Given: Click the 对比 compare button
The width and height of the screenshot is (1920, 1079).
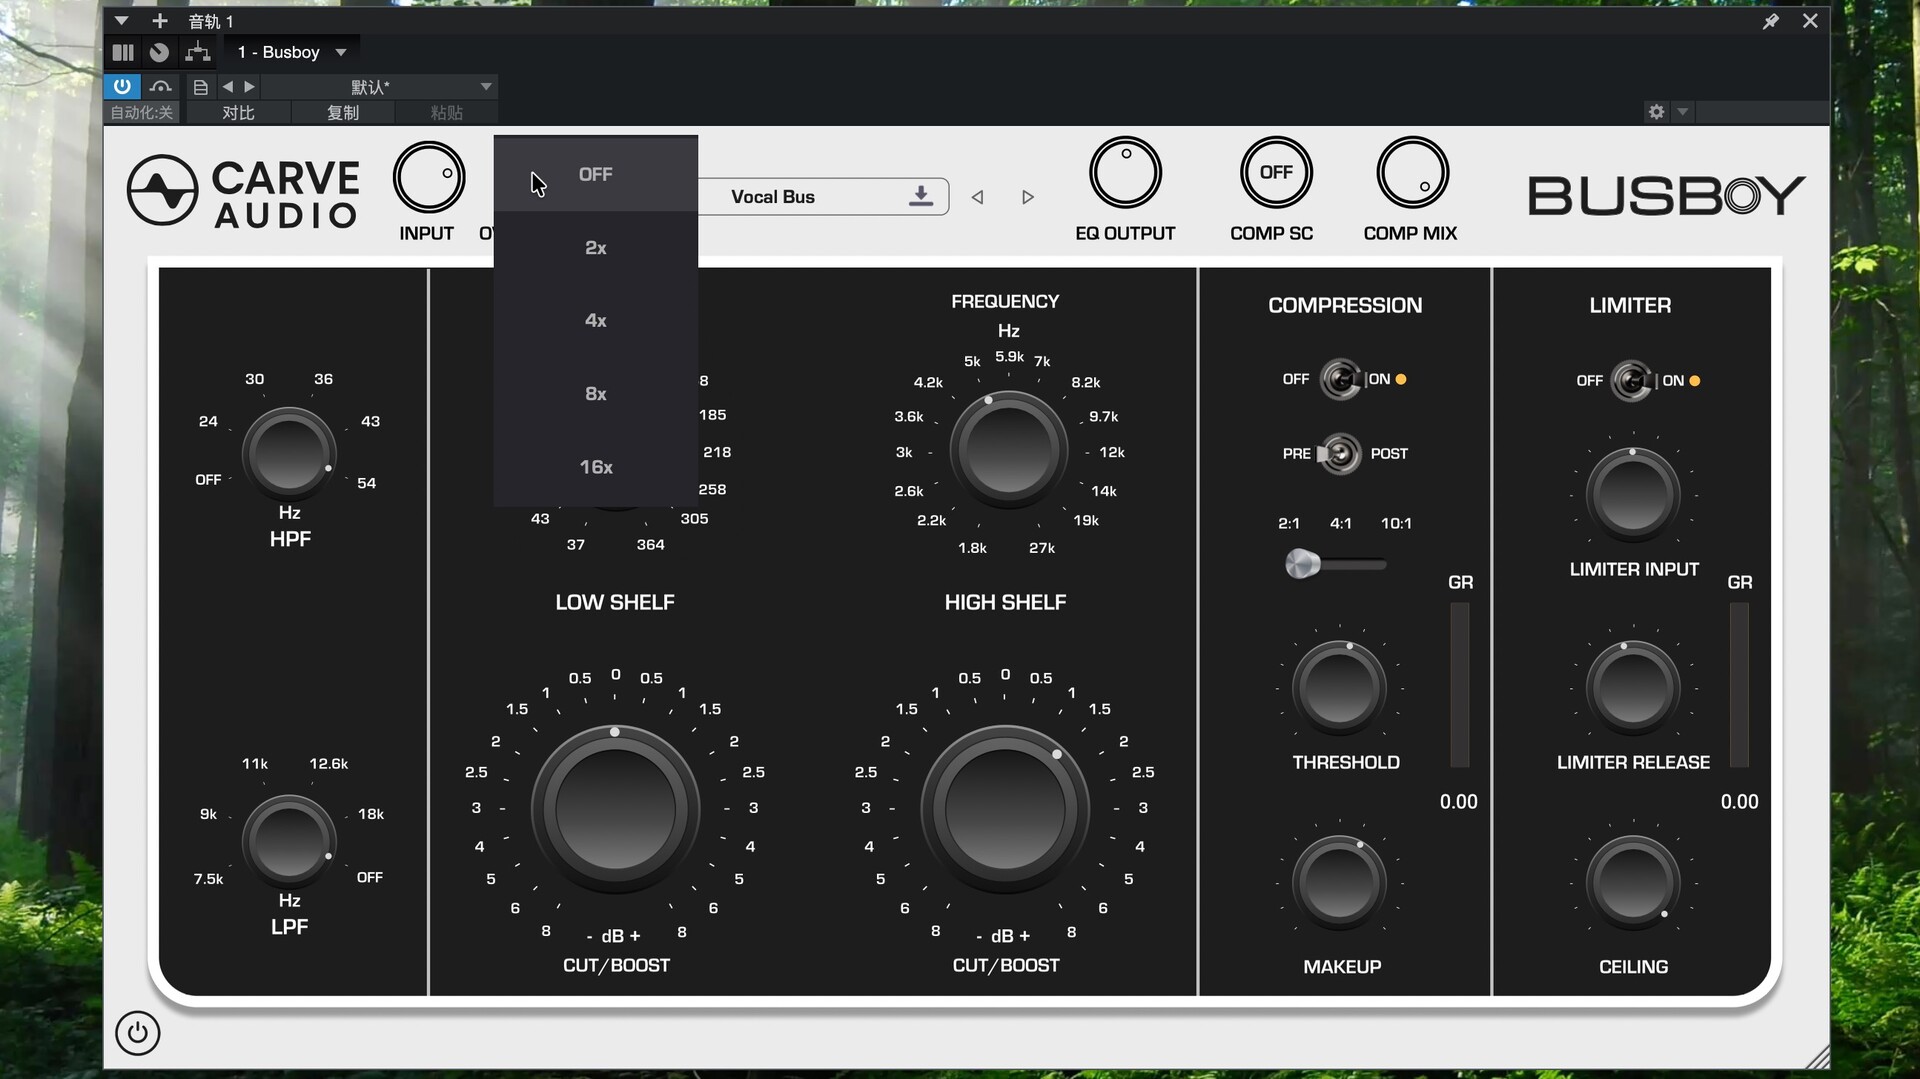Looking at the screenshot, I should coord(238,113).
